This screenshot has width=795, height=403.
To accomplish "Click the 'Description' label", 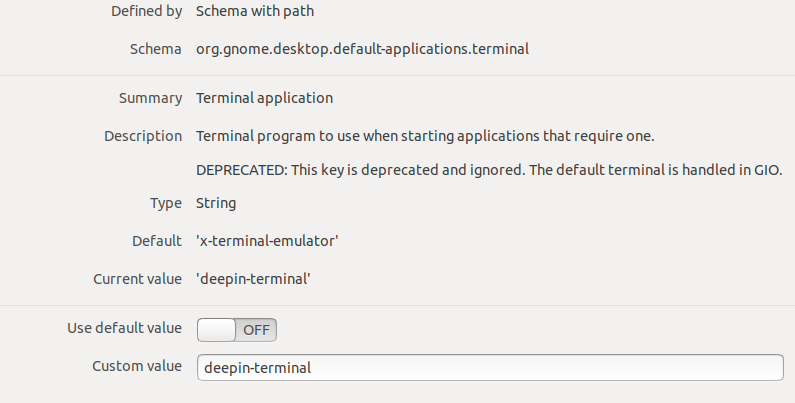I will point(143,135).
